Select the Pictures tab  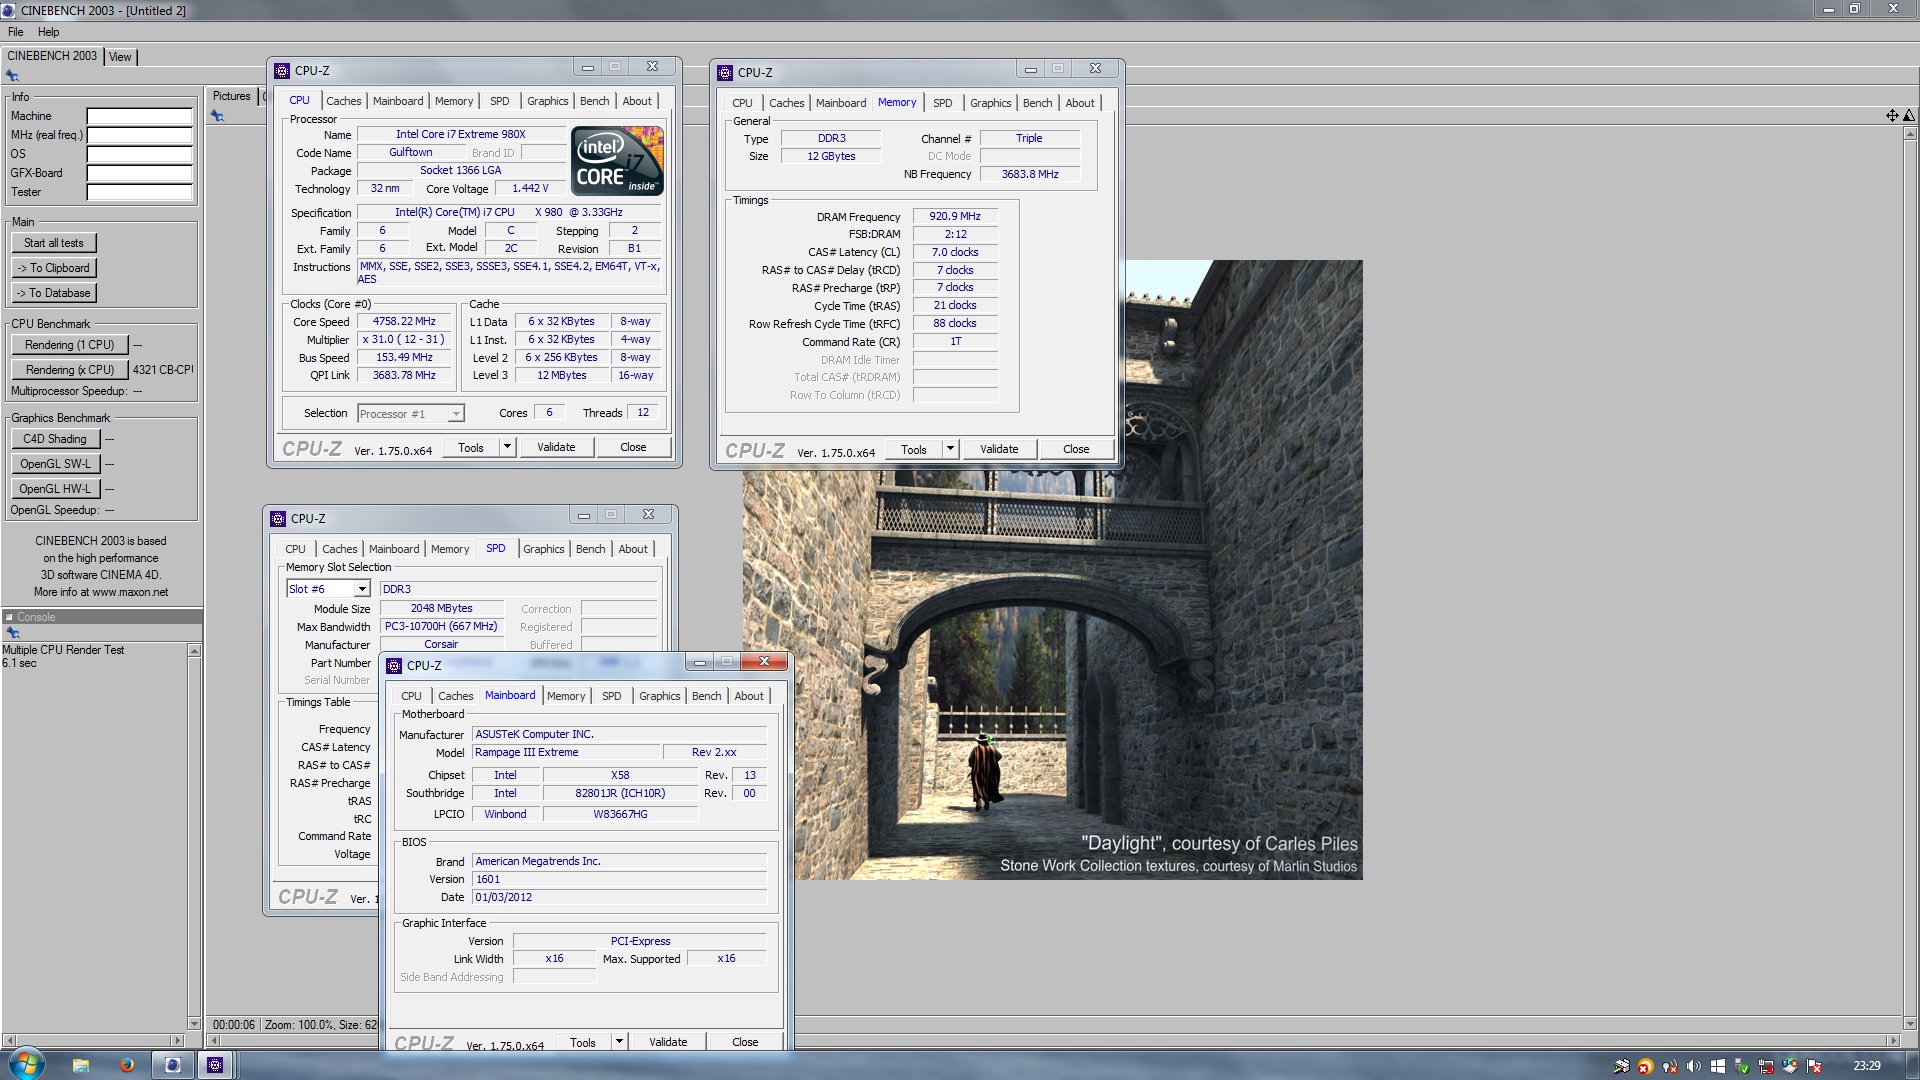tap(231, 96)
